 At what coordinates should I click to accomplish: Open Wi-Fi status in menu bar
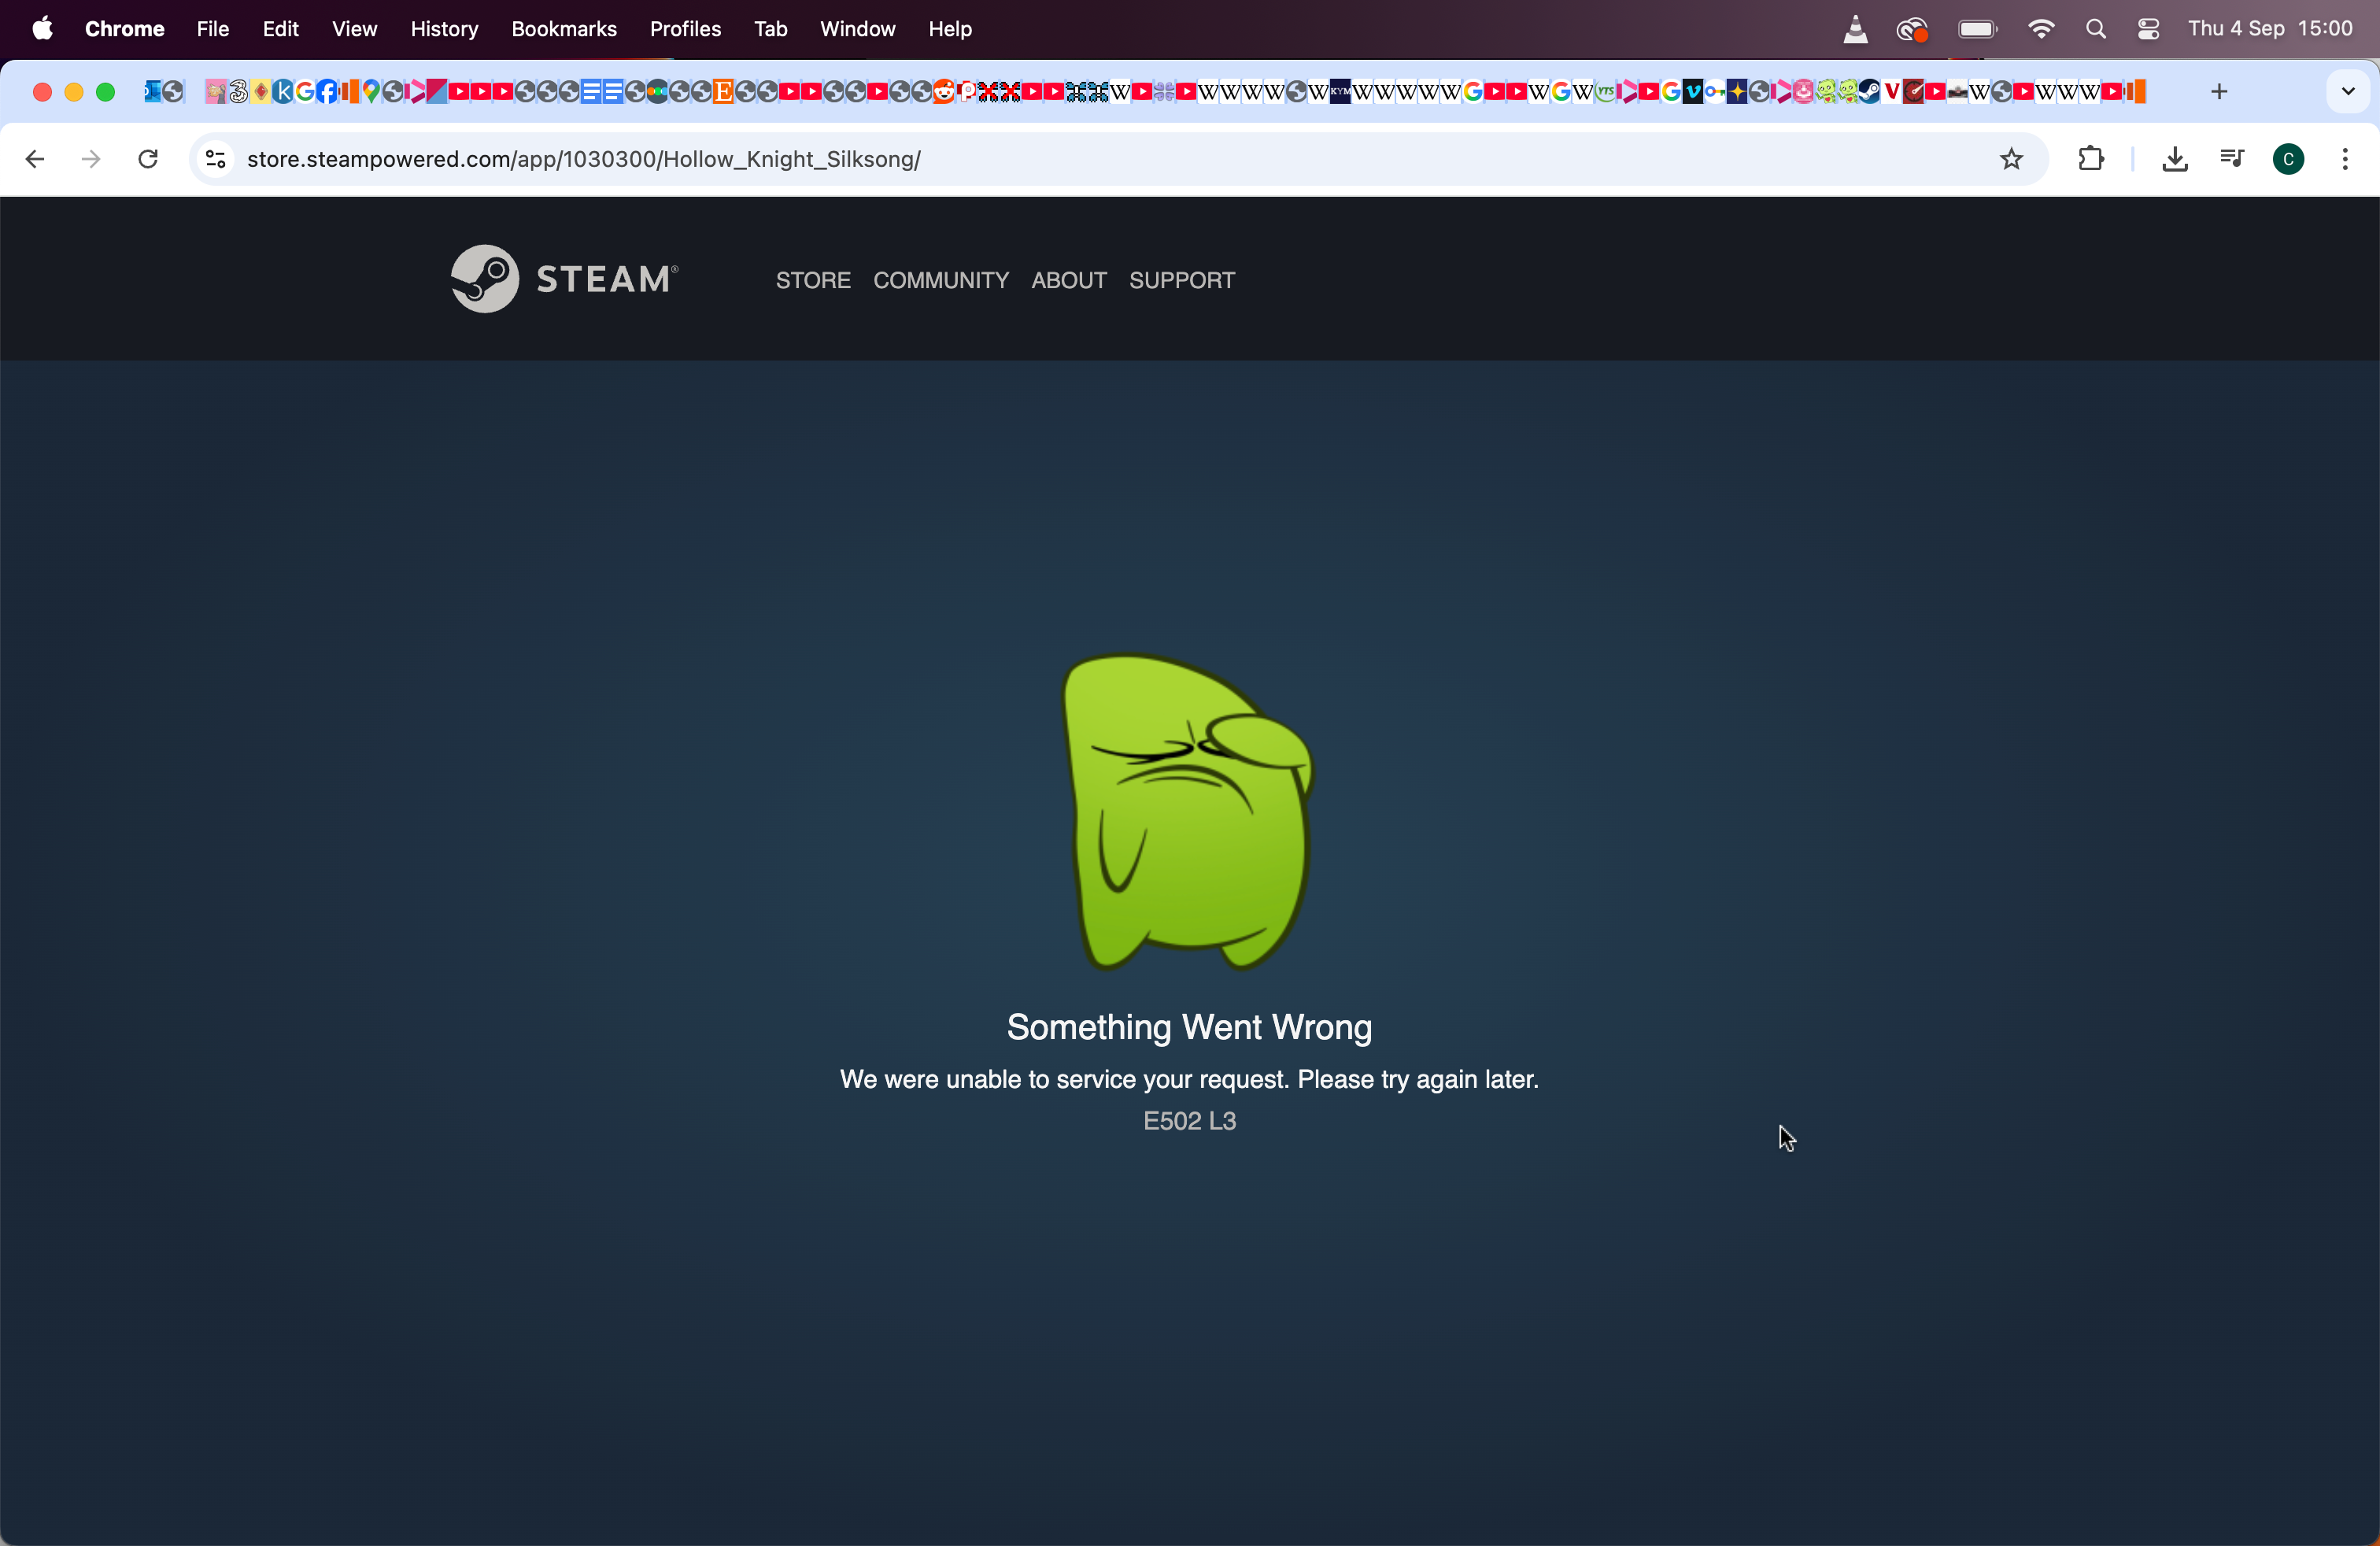click(2041, 29)
